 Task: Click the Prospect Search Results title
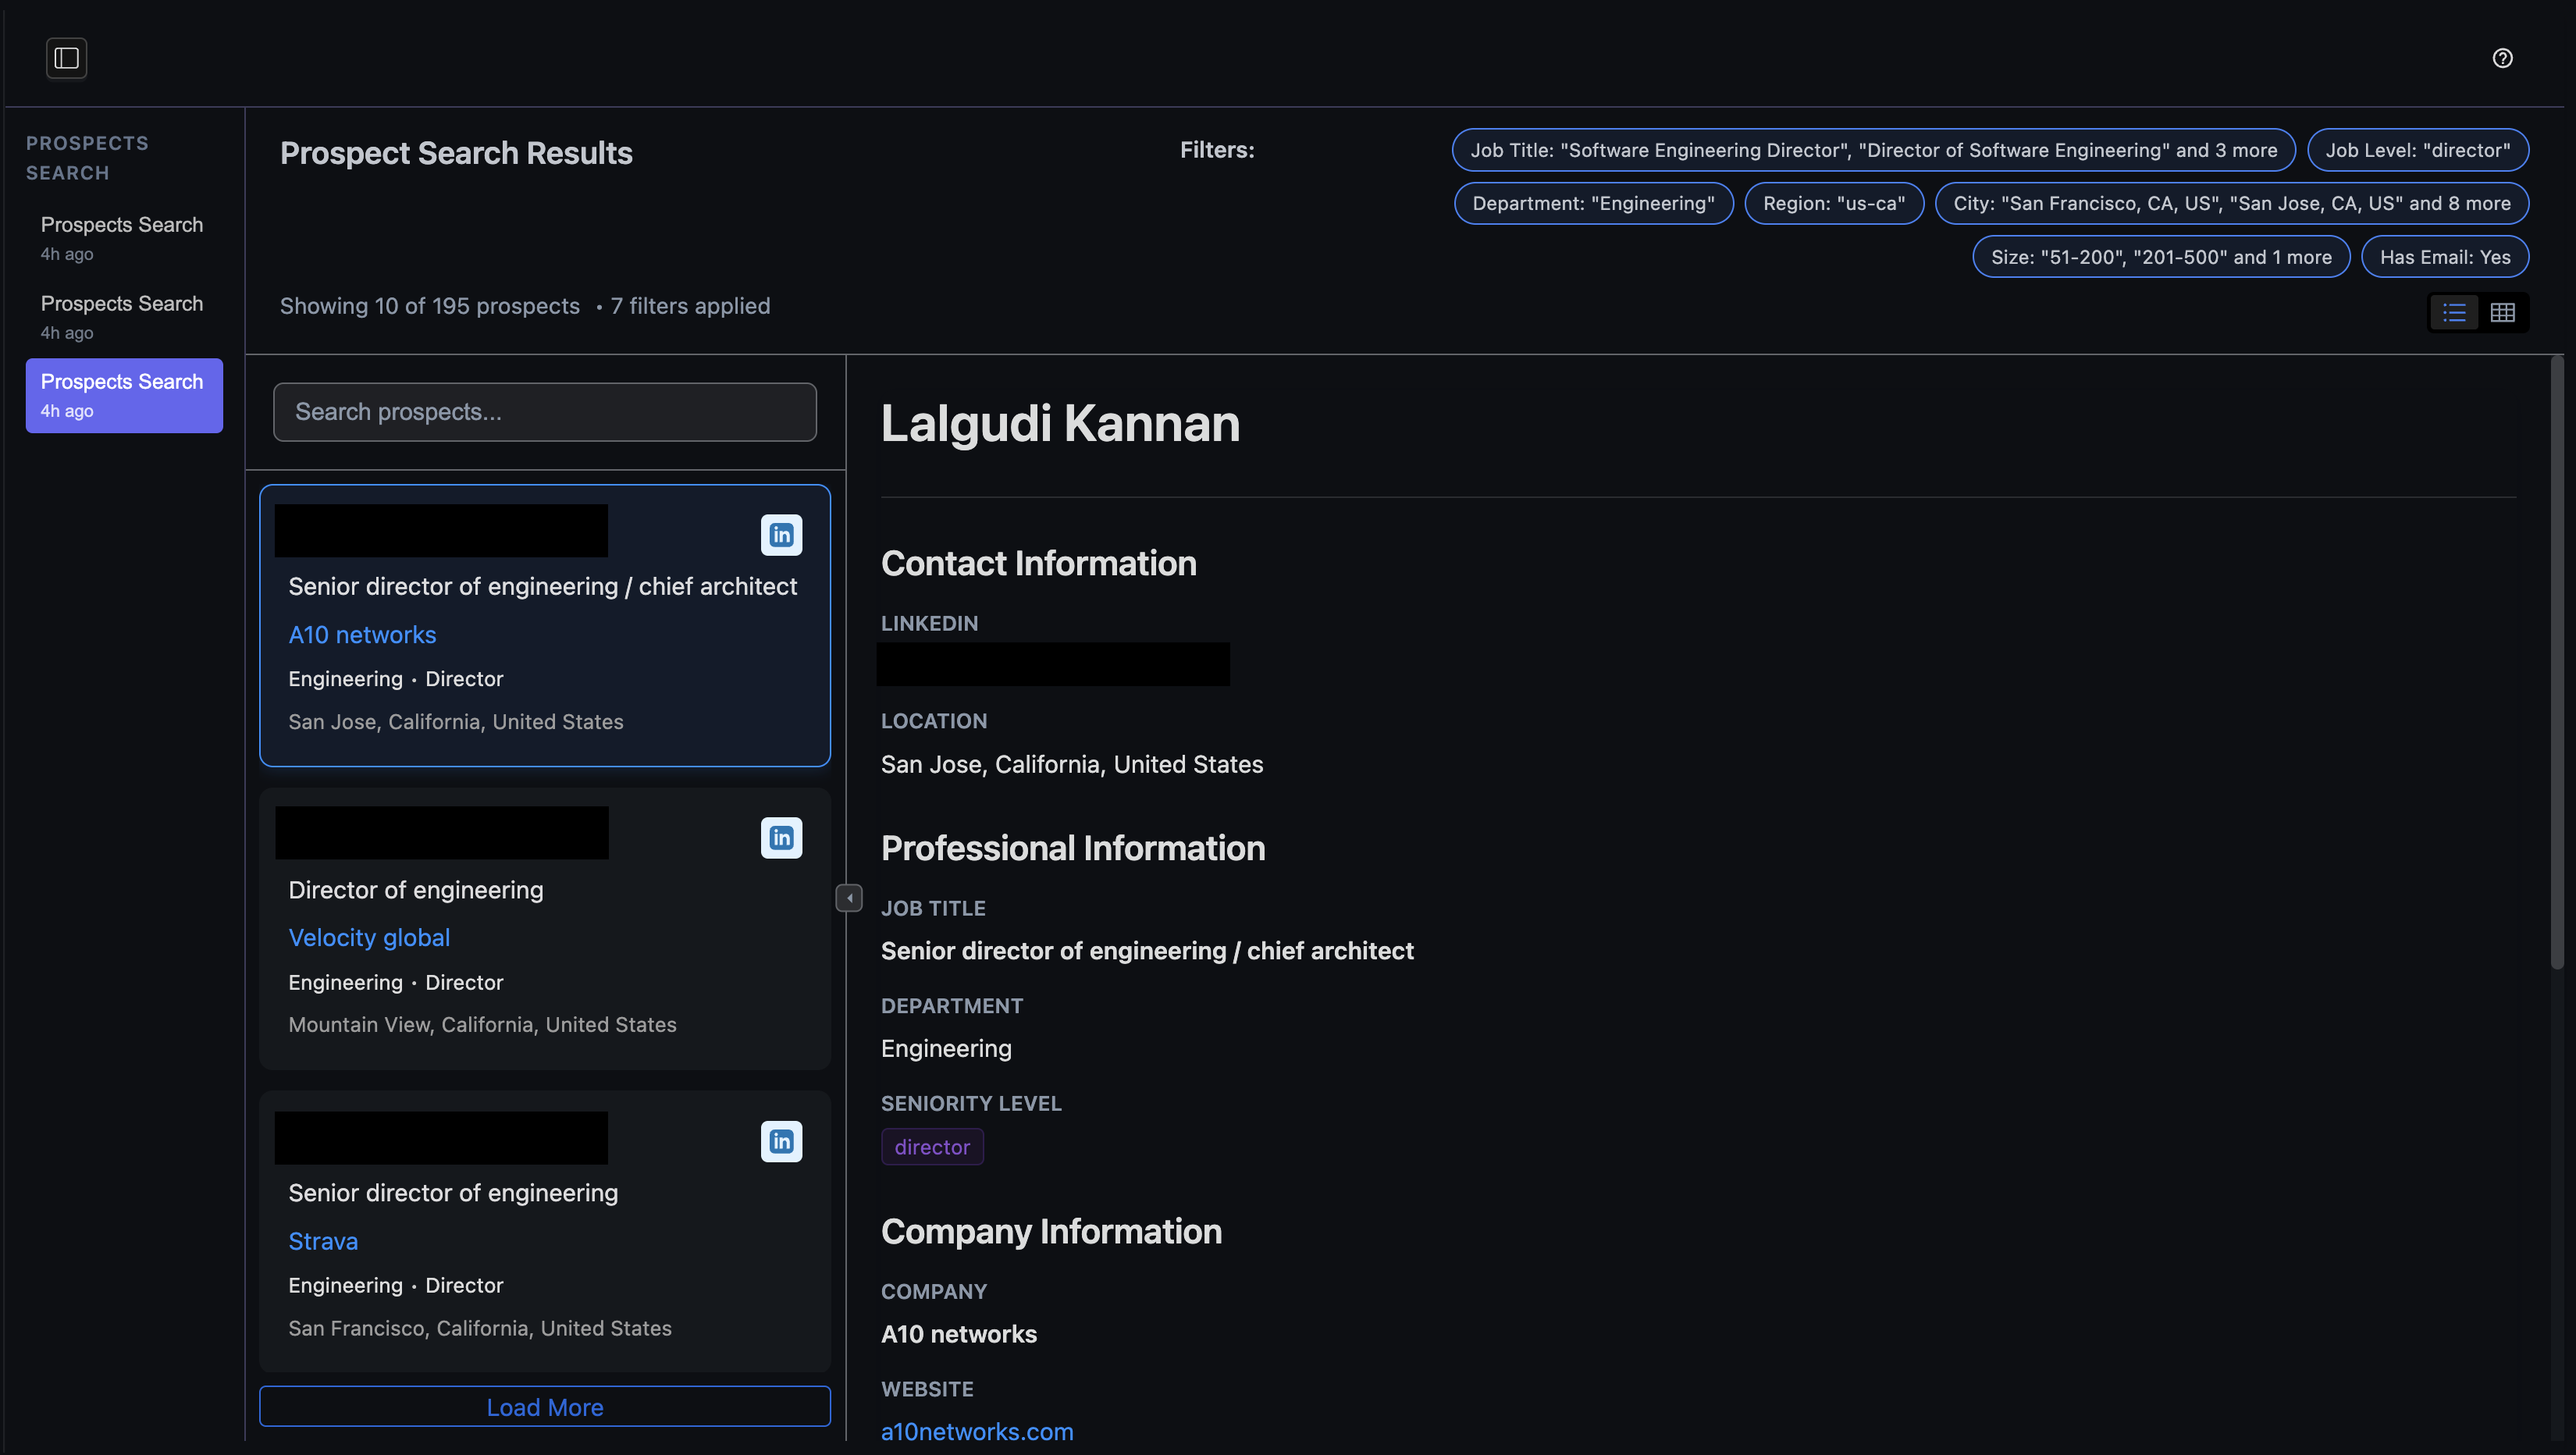pos(456,154)
